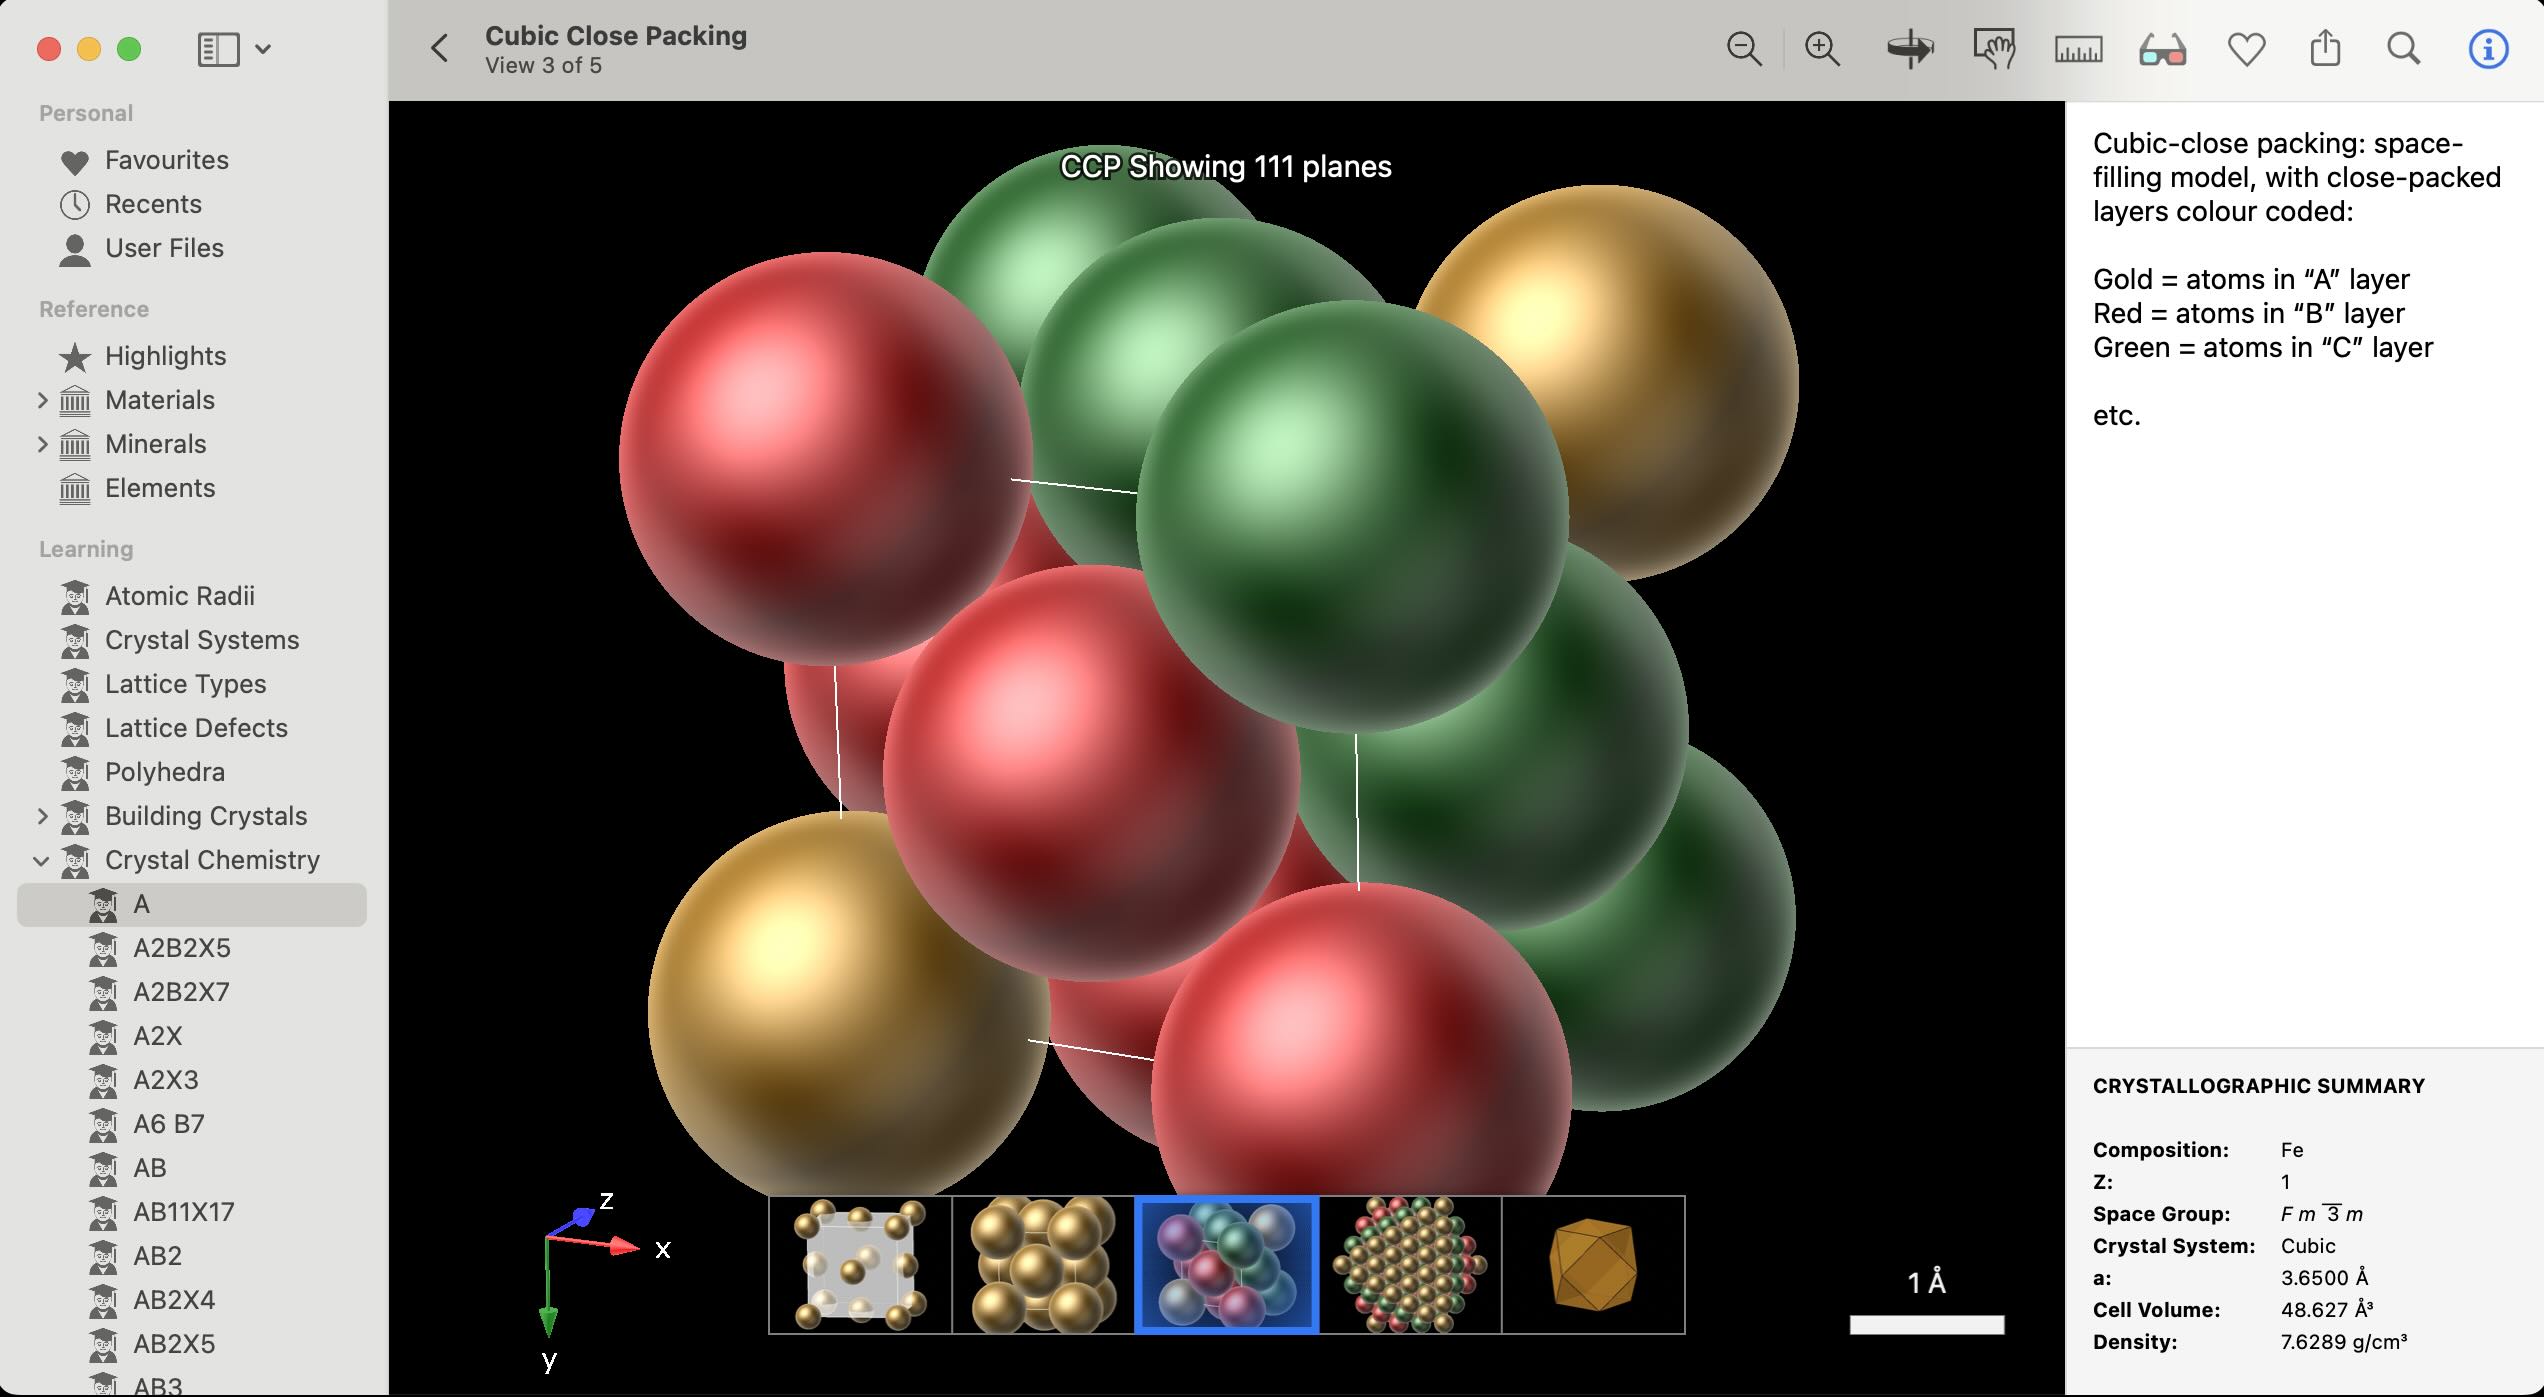The width and height of the screenshot is (2544, 1397).
Task: Open the Search tool
Action: (2404, 48)
